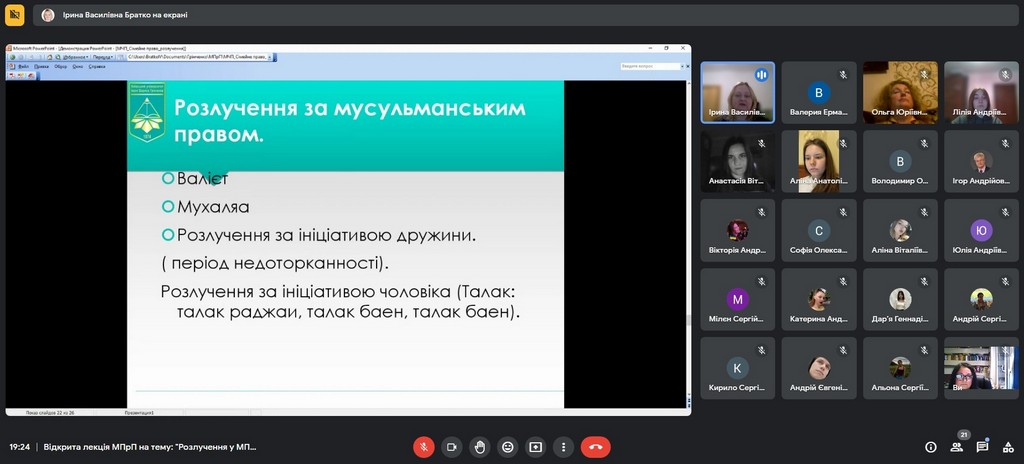The height and width of the screenshot is (464, 1024).
Task: Select Ольга Юріївна's video tile
Action: [x=900, y=92]
